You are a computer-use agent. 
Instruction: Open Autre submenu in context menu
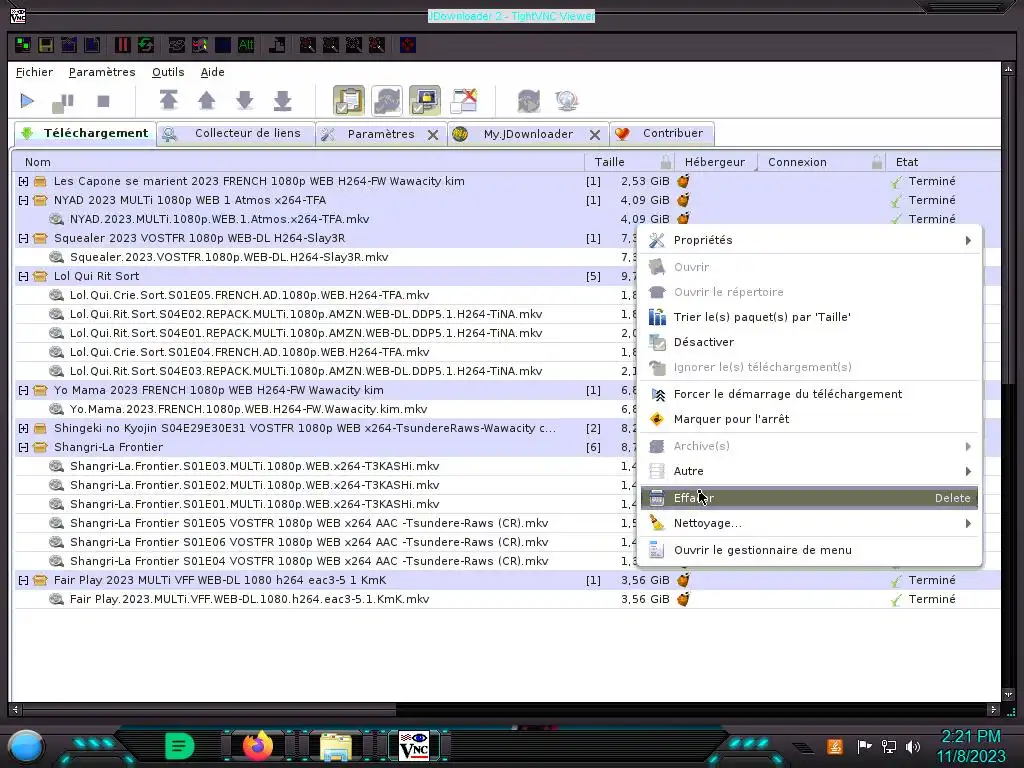tap(809, 471)
